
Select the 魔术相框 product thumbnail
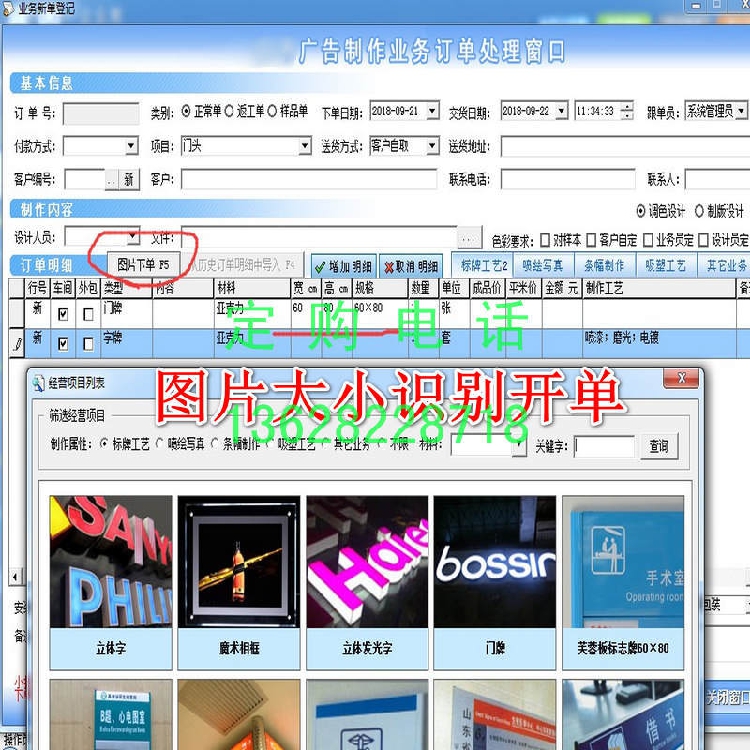pyautogui.click(x=239, y=582)
